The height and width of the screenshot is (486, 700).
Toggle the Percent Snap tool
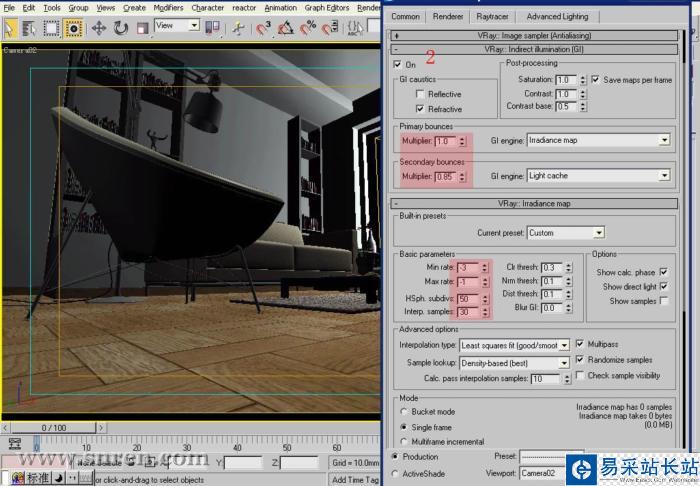308,29
